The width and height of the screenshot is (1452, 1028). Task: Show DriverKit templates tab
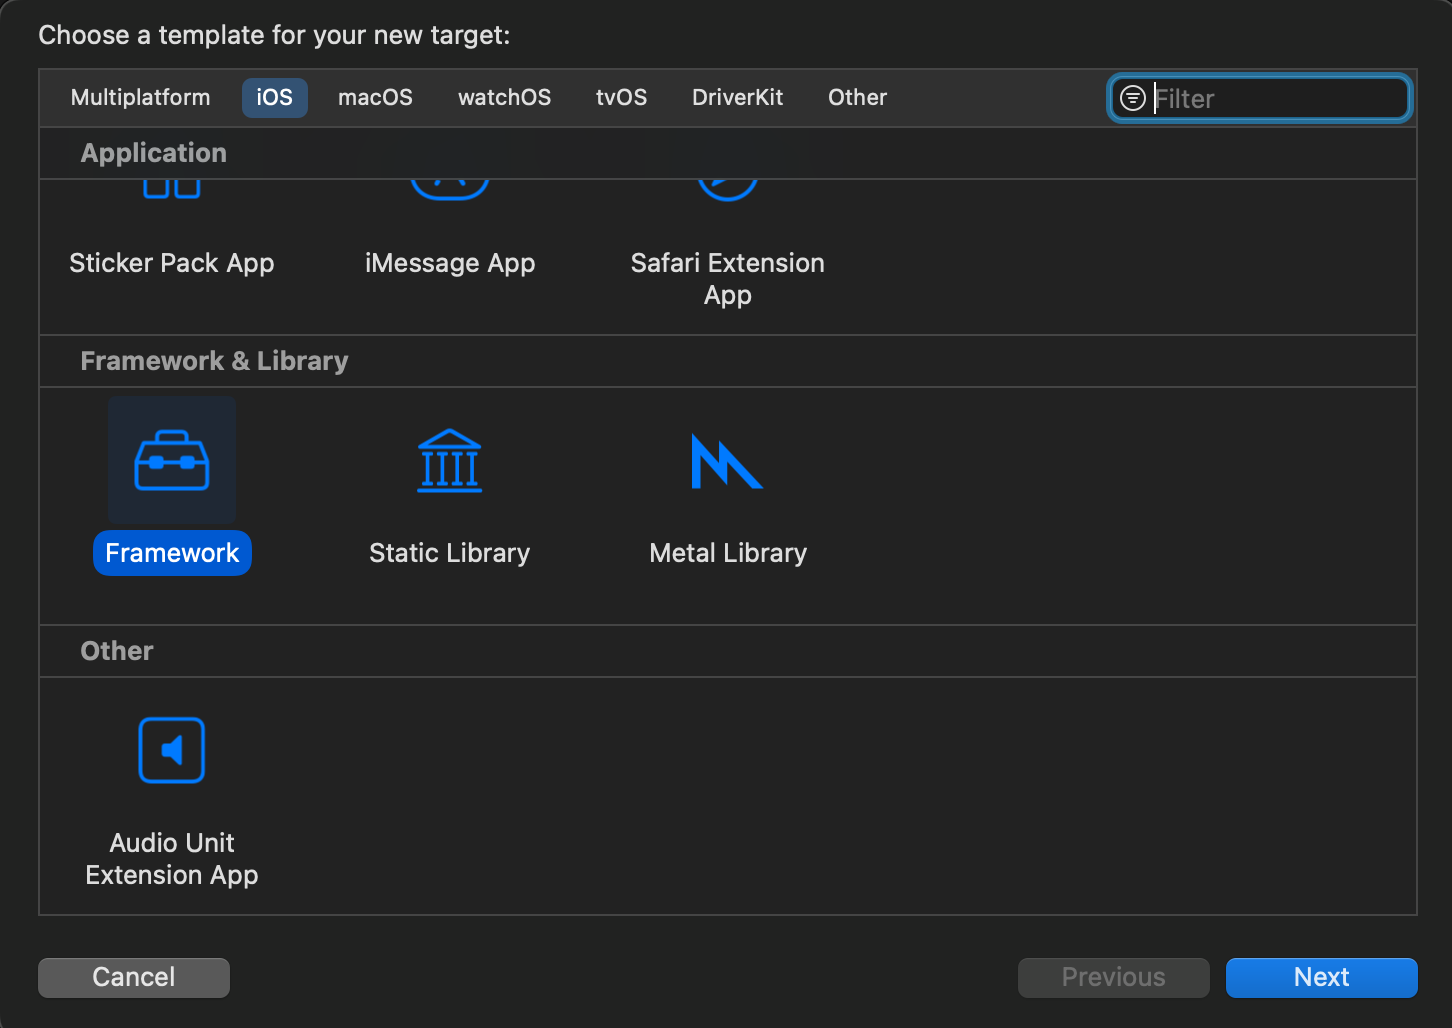[738, 98]
